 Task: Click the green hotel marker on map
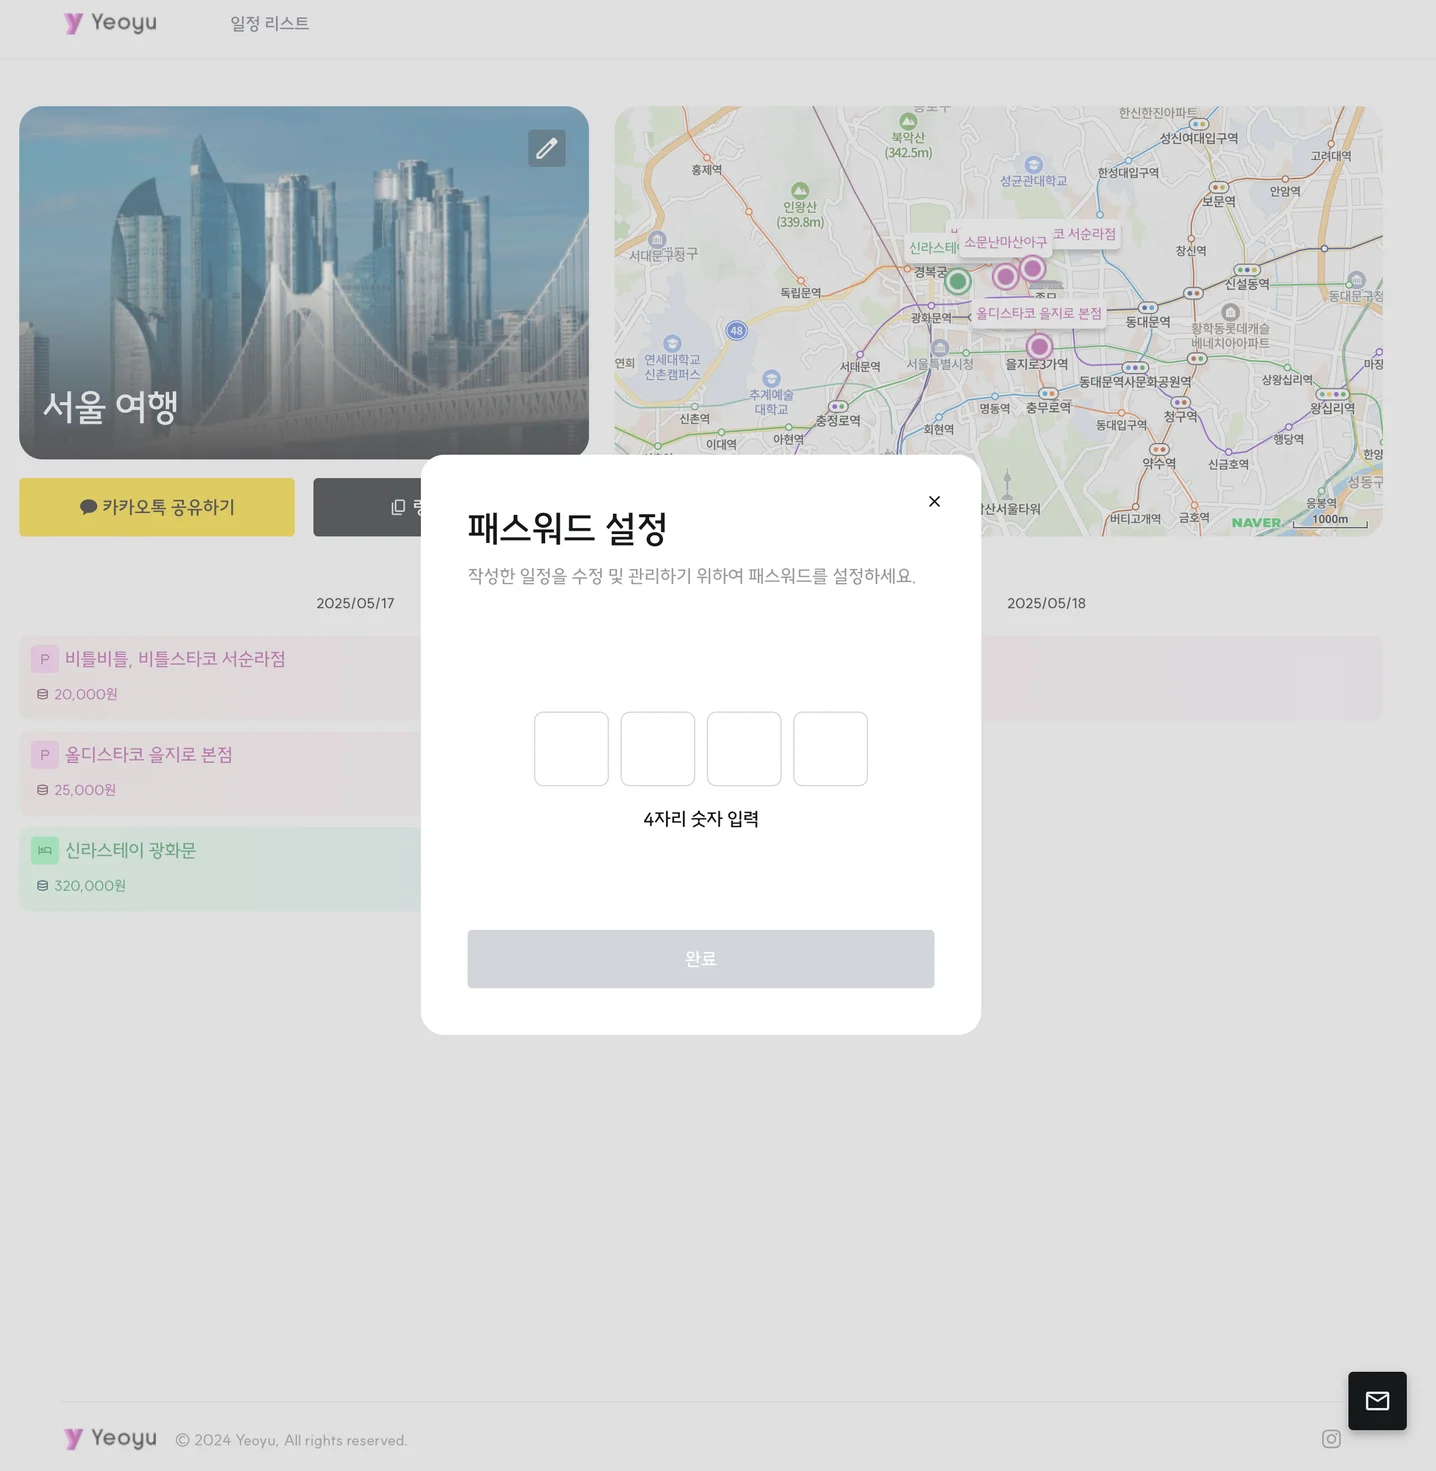tap(958, 281)
